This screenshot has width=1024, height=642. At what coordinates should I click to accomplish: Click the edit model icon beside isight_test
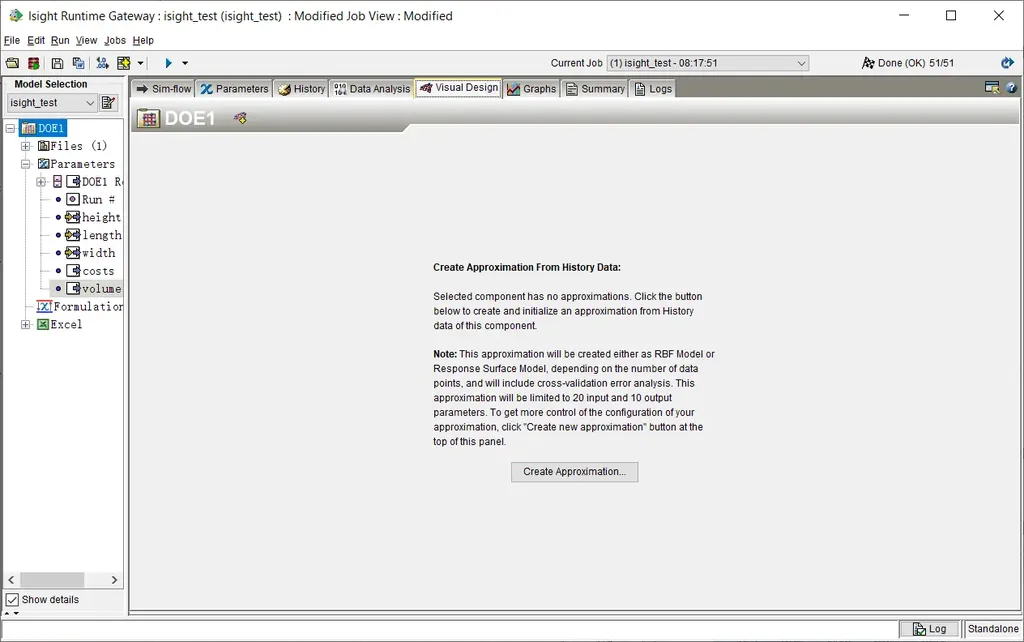point(108,103)
